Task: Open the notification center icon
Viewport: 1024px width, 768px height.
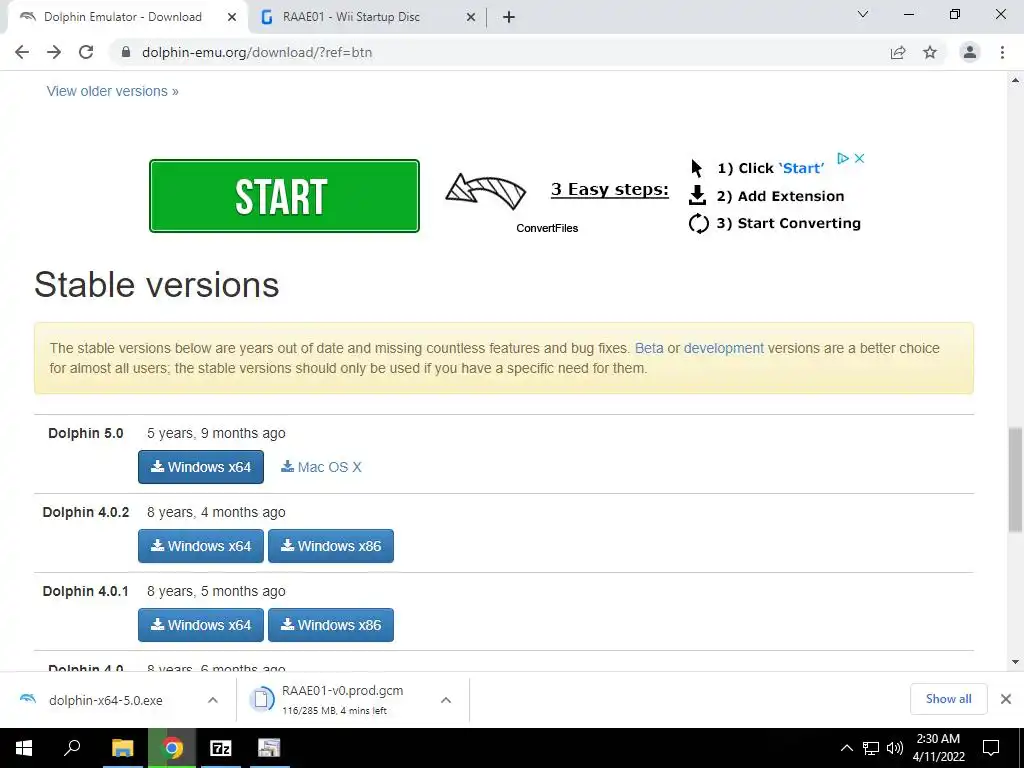Action: point(991,748)
